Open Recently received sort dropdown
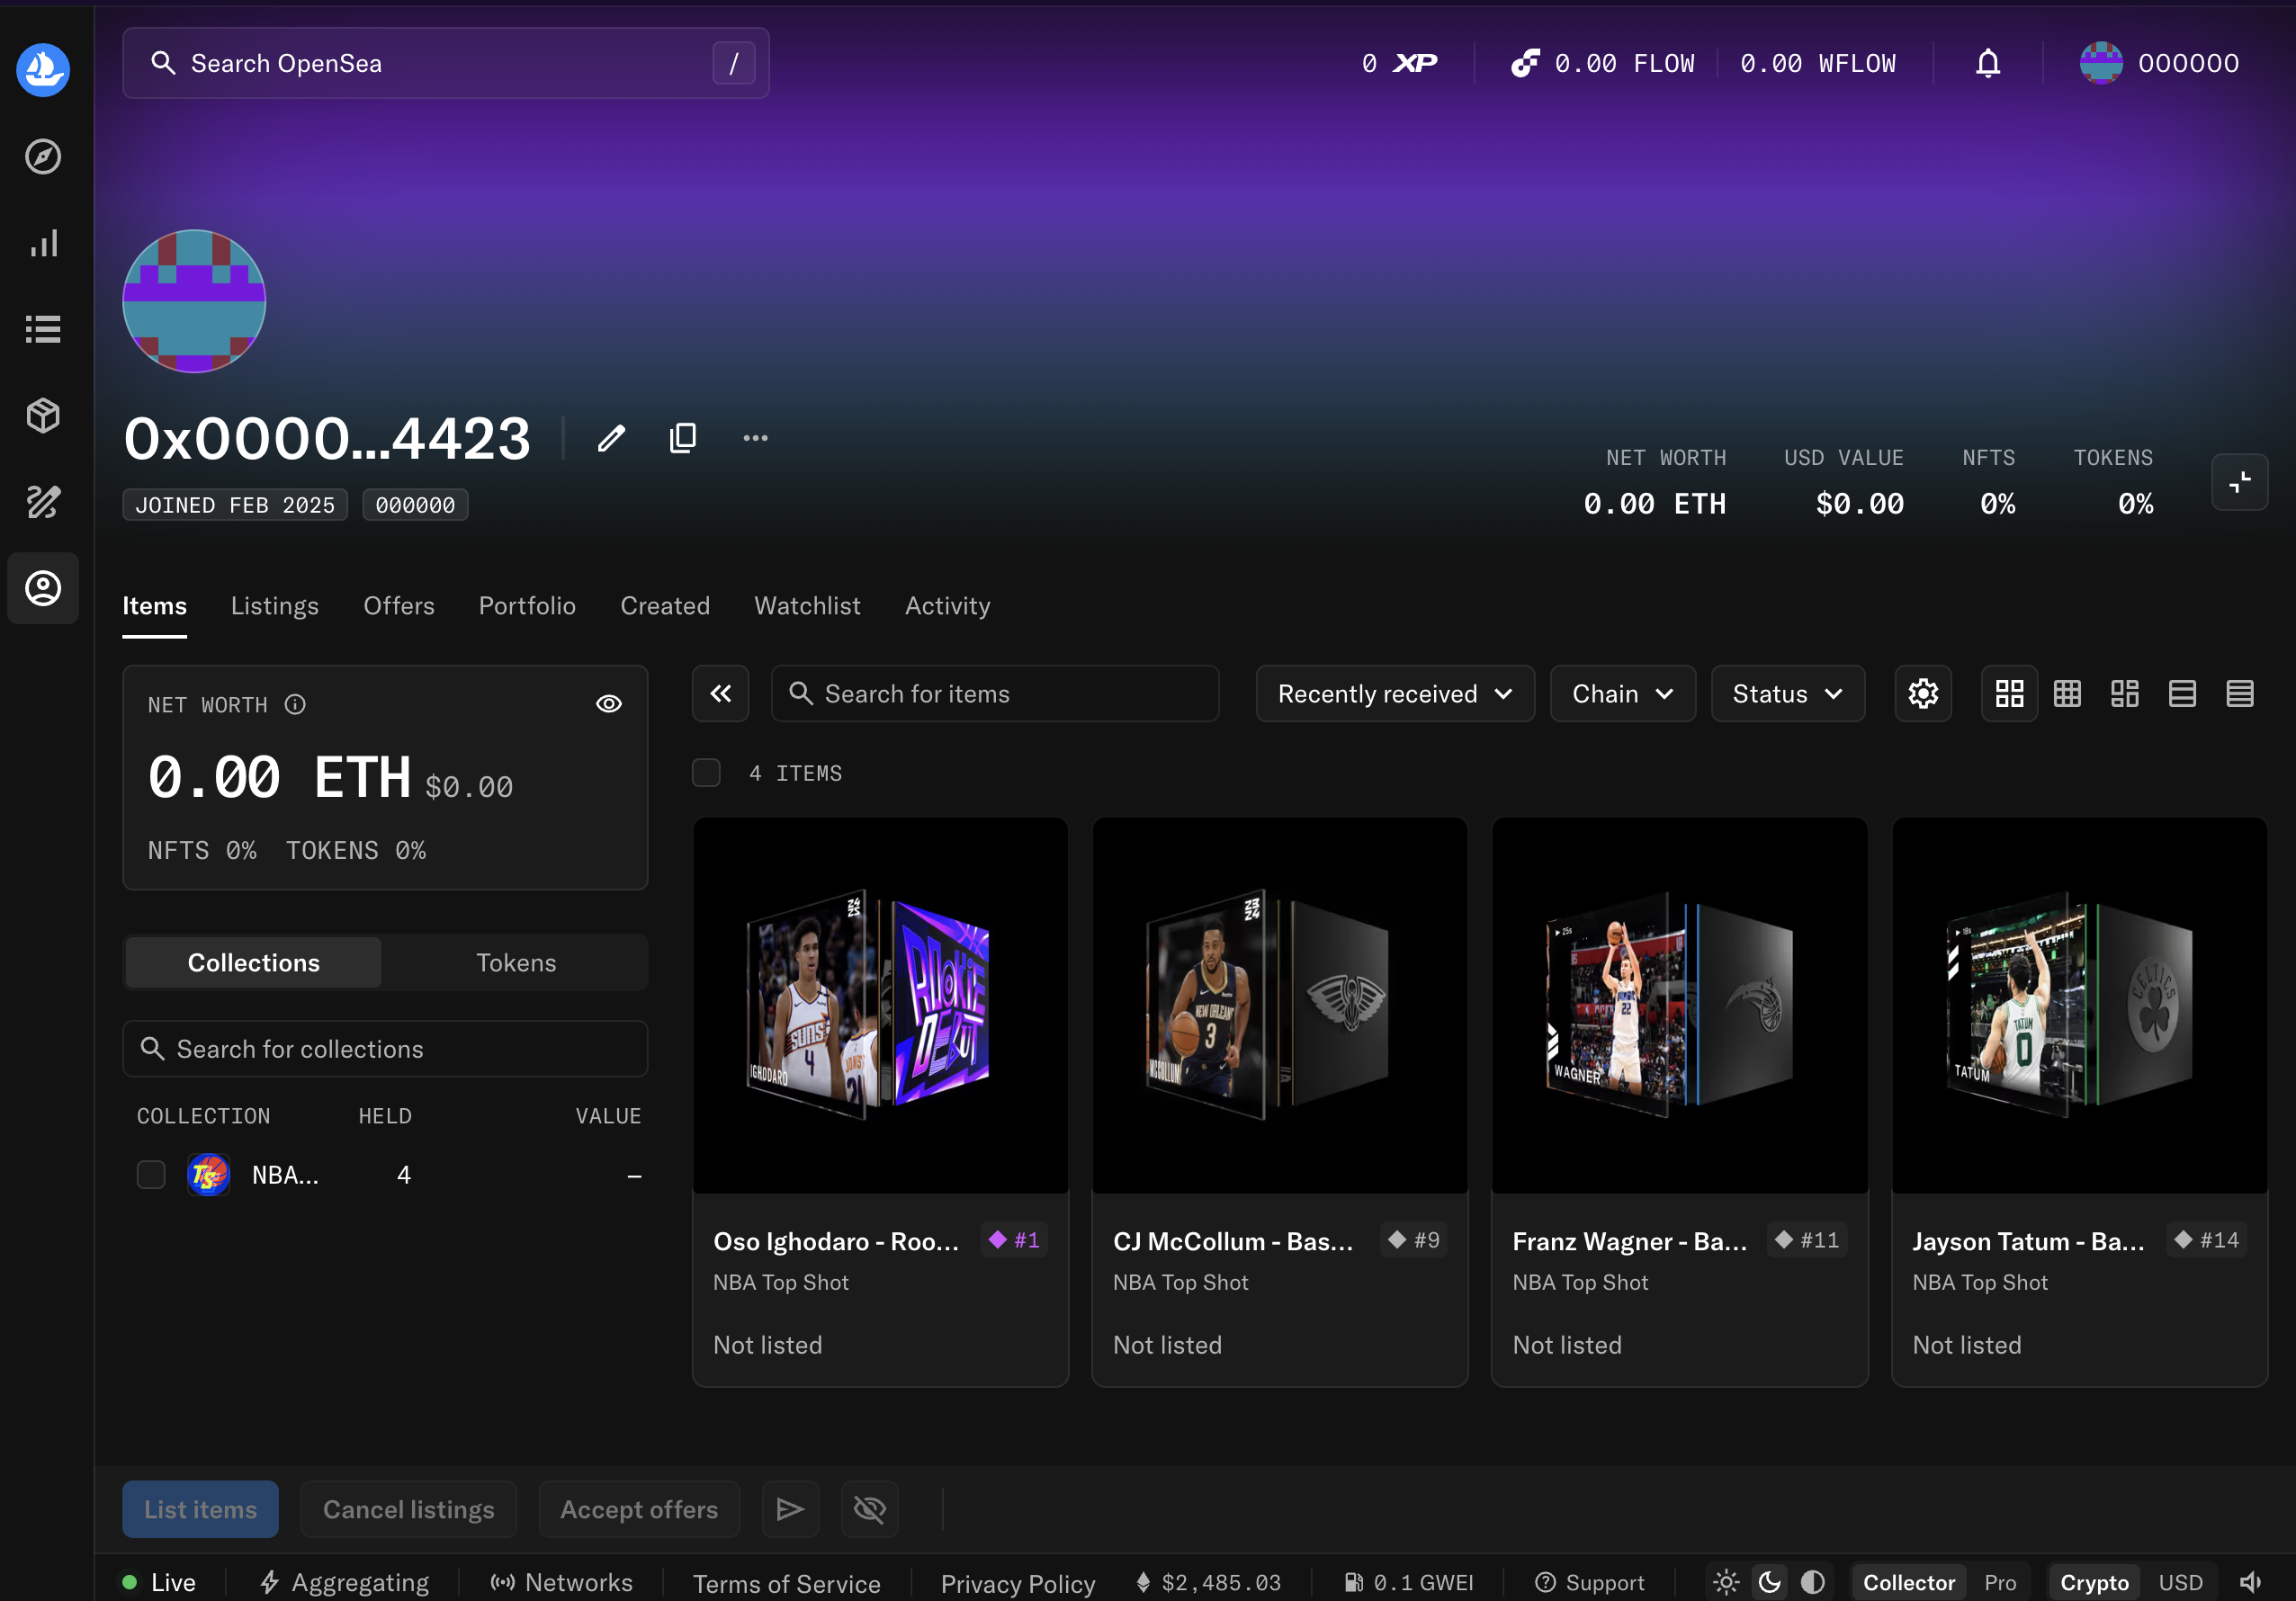The height and width of the screenshot is (1601, 2296). pyautogui.click(x=1395, y=693)
